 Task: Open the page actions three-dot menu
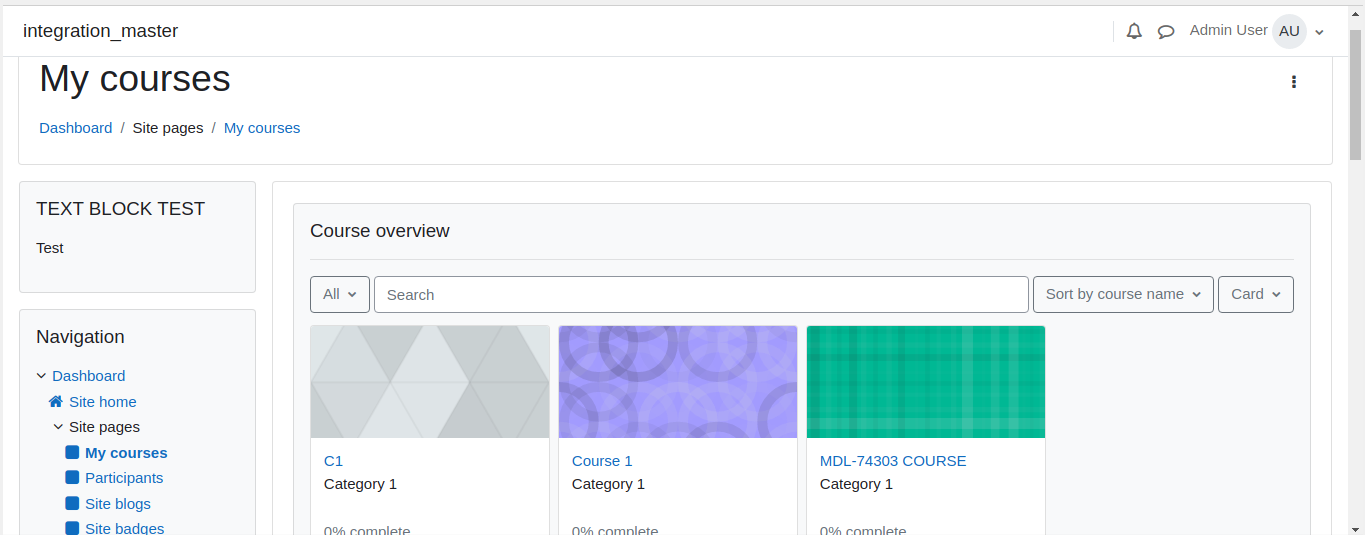(1293, 82)
